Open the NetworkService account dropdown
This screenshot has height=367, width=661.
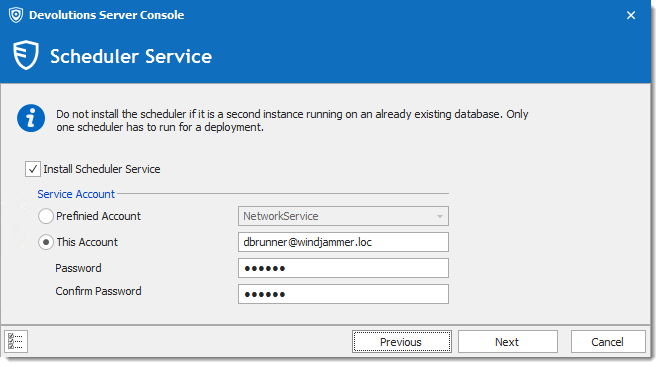point(343,216)
